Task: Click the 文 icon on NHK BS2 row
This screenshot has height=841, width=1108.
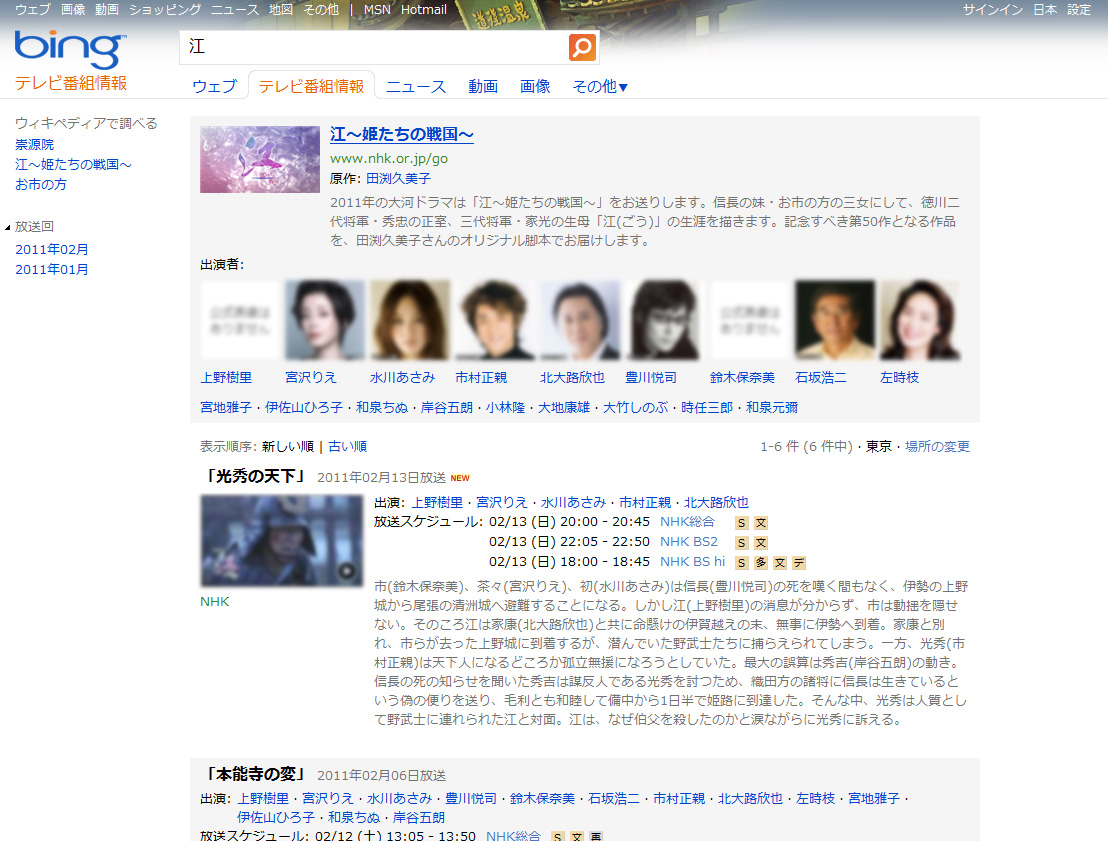Action: coord(760,543)
